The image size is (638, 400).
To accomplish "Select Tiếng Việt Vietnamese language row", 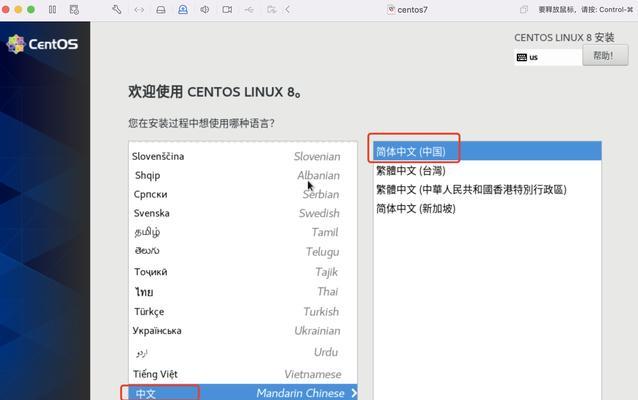I will click(243, 374).
